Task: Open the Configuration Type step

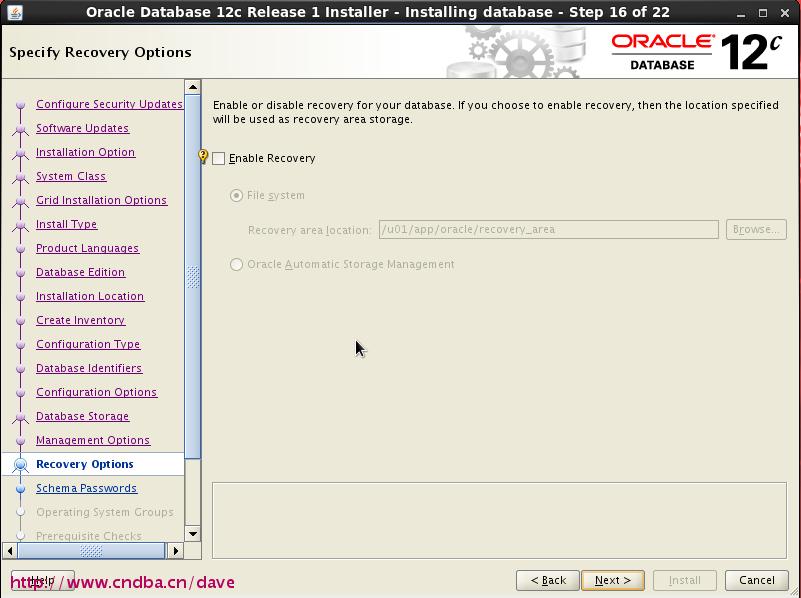Action: point(88,344)
